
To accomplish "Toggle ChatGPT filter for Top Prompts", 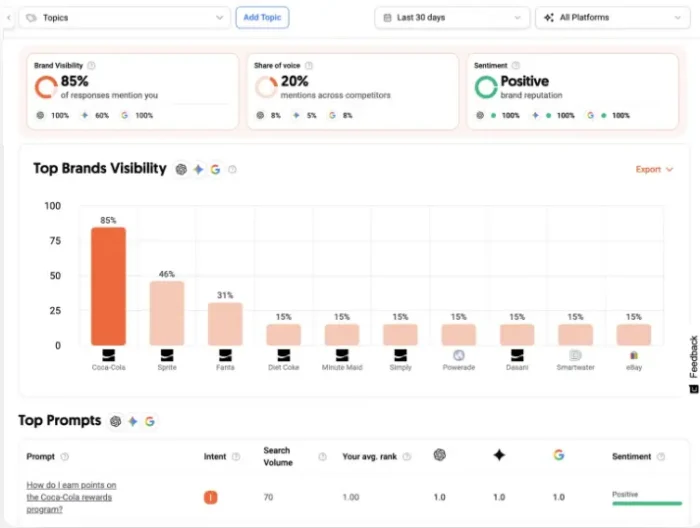I will pyautogui.click(x=116, y=421).
